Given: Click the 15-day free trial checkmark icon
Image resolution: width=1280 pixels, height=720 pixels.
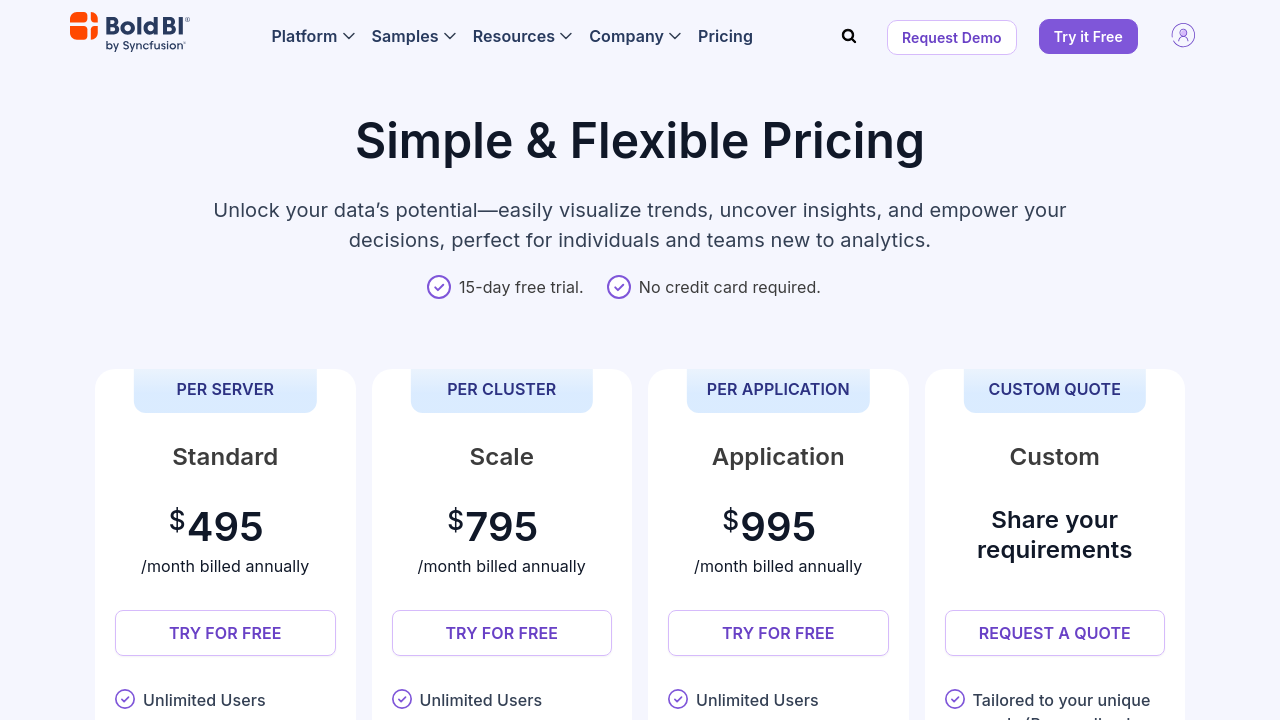Looking at the screenshot, I should point(439,287).
